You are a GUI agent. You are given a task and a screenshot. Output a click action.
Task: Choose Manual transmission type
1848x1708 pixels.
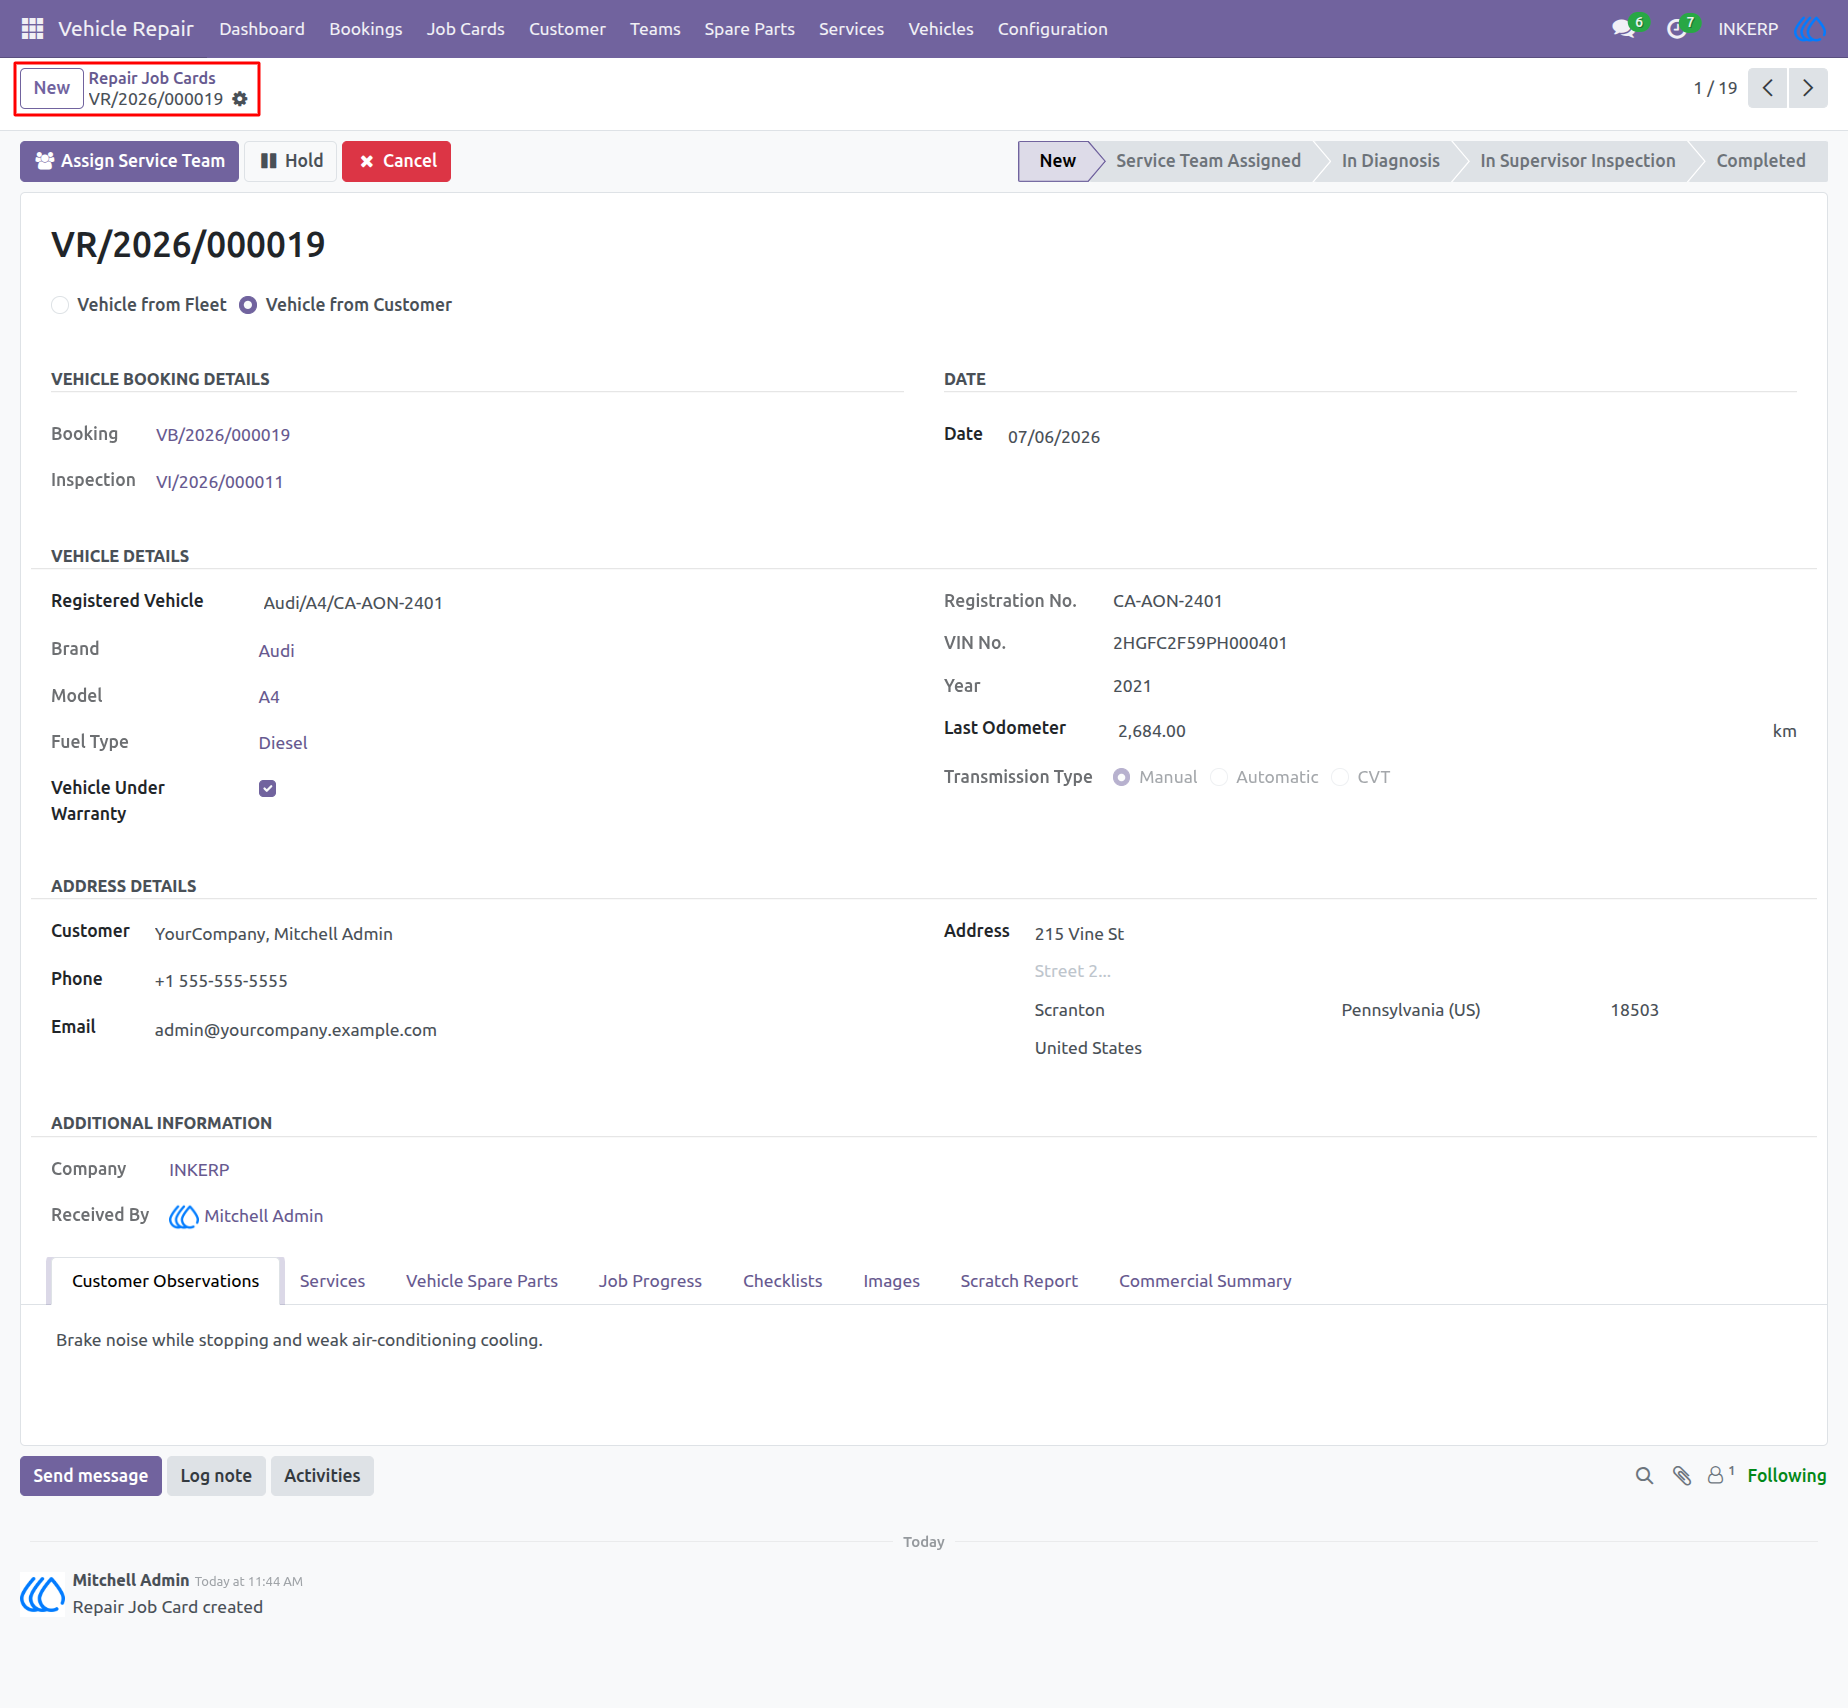click(1122, 777)
